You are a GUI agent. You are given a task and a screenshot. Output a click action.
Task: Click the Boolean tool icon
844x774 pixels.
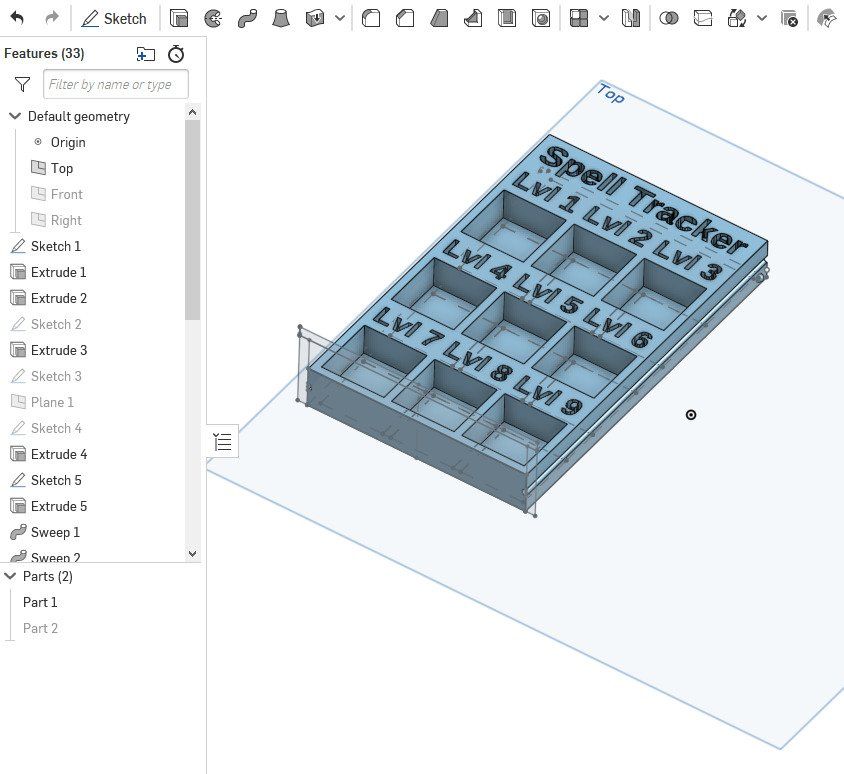(670, 18)
